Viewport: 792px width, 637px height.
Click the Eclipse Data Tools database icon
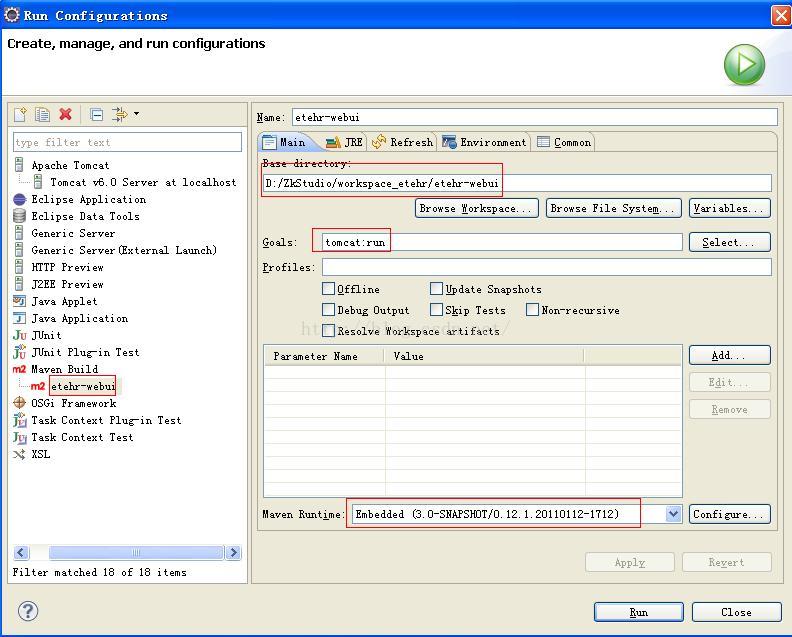coord(19,216)
